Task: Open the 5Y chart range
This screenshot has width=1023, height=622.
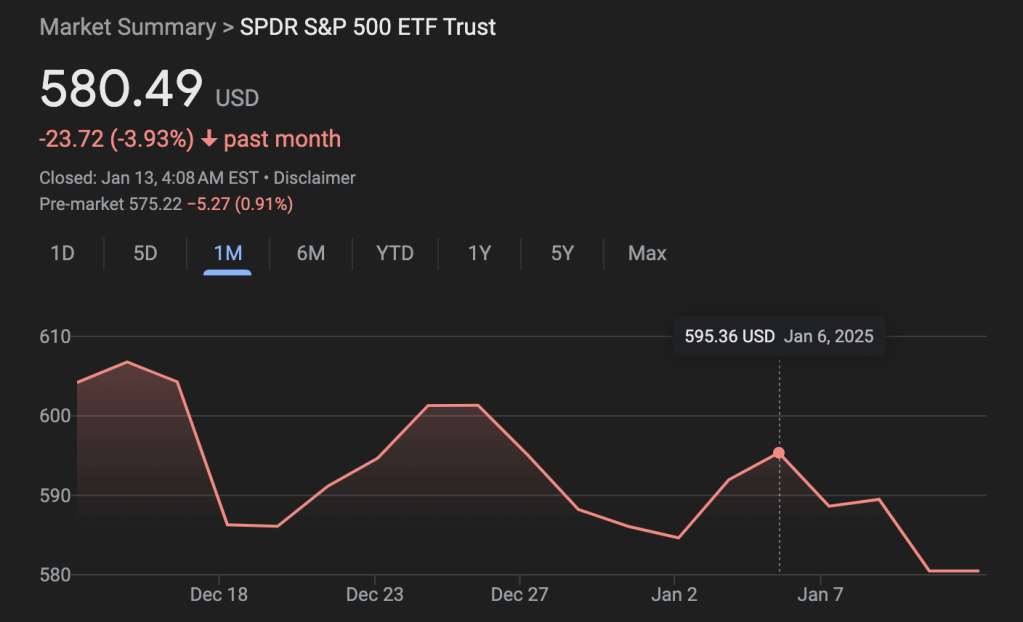Action: coord(562,253)
